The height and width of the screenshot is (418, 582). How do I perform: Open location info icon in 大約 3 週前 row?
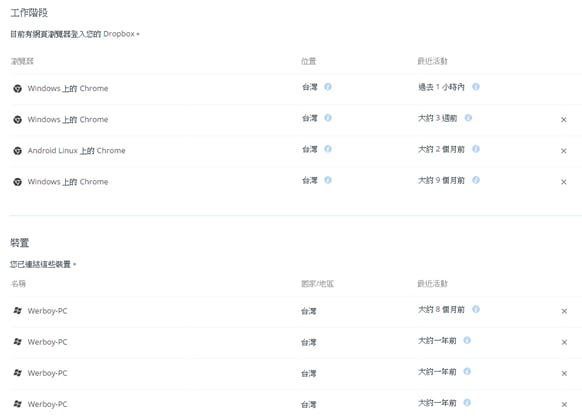(328, 118)
